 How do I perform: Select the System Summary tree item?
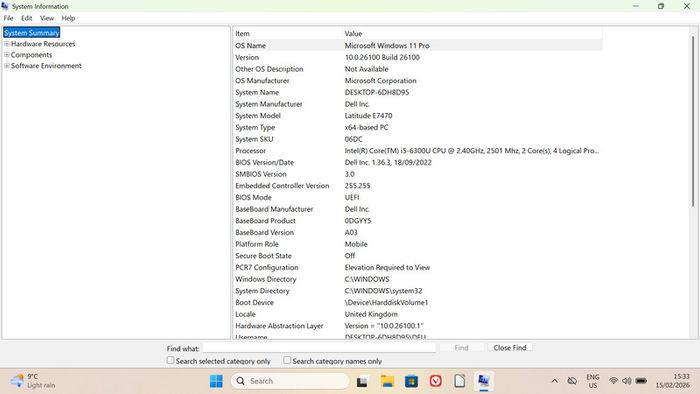pyautogui.click(x=32, y=33)
